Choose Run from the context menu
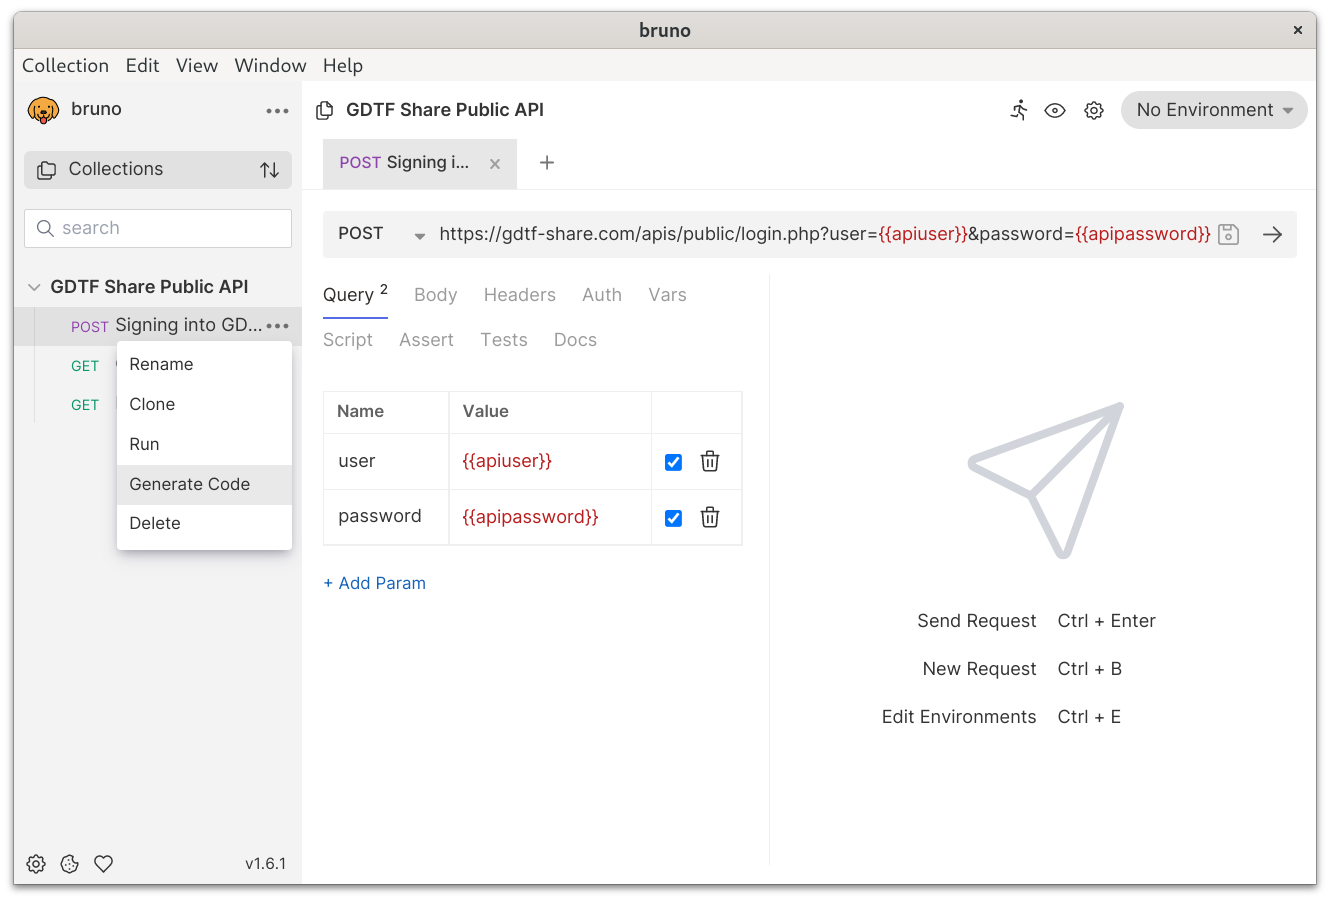Screen dimensions: 1330x901 (x=204, y=445)
